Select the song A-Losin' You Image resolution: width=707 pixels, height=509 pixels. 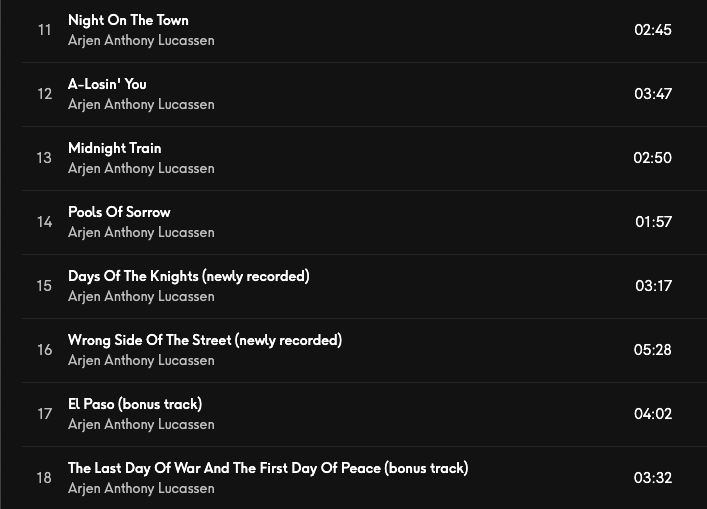click(107, 84)
